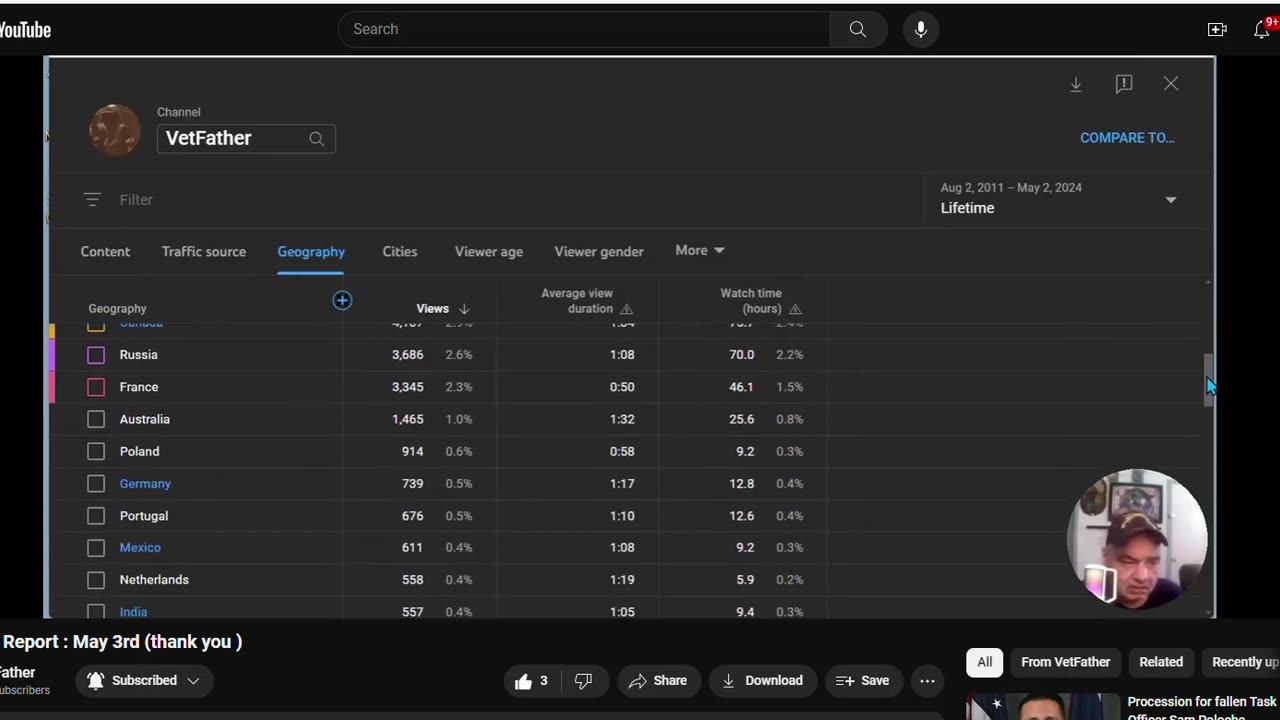
Task: Click the Download video button
Action: [x=762, y=681]
